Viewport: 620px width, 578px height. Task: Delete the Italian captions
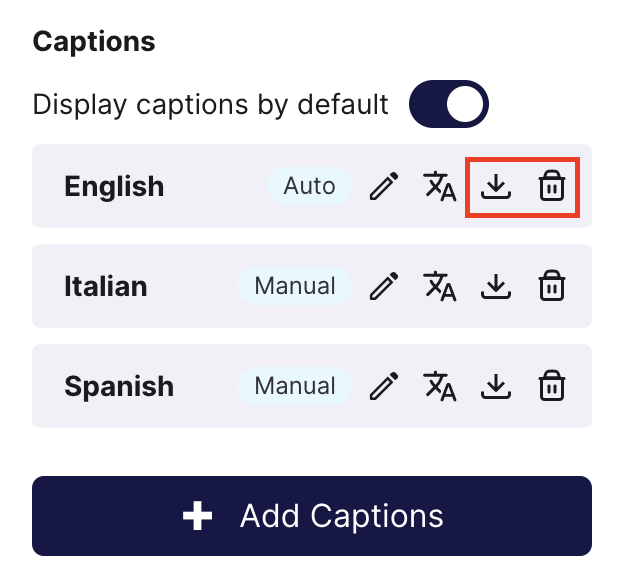click(x=552, y=285)
